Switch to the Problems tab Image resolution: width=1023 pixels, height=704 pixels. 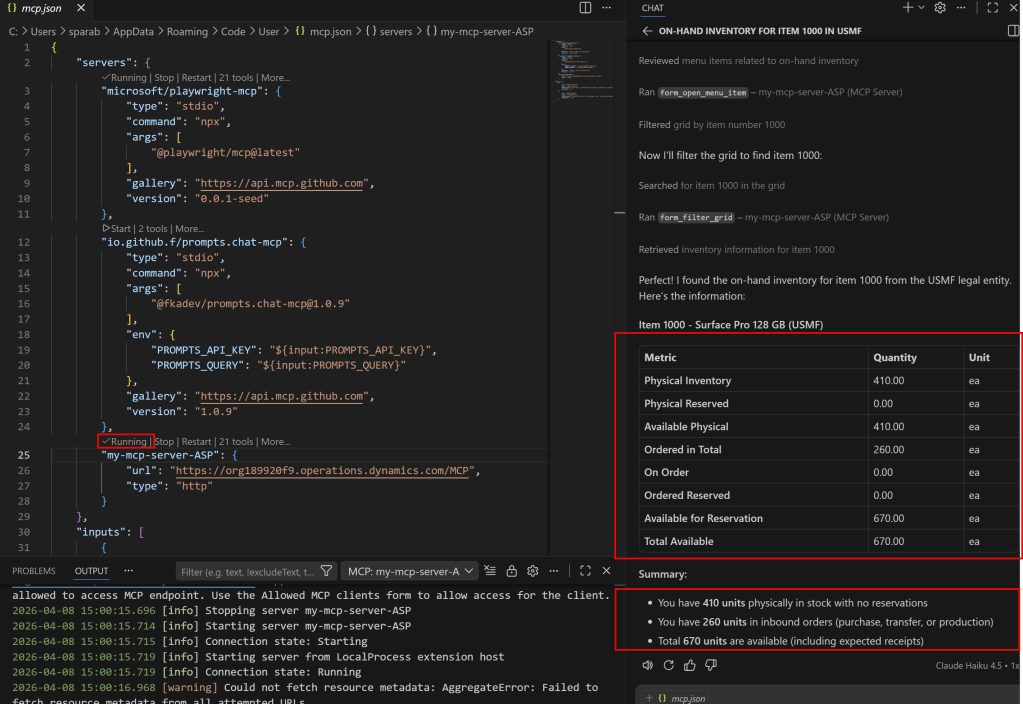tap(34, 571)
